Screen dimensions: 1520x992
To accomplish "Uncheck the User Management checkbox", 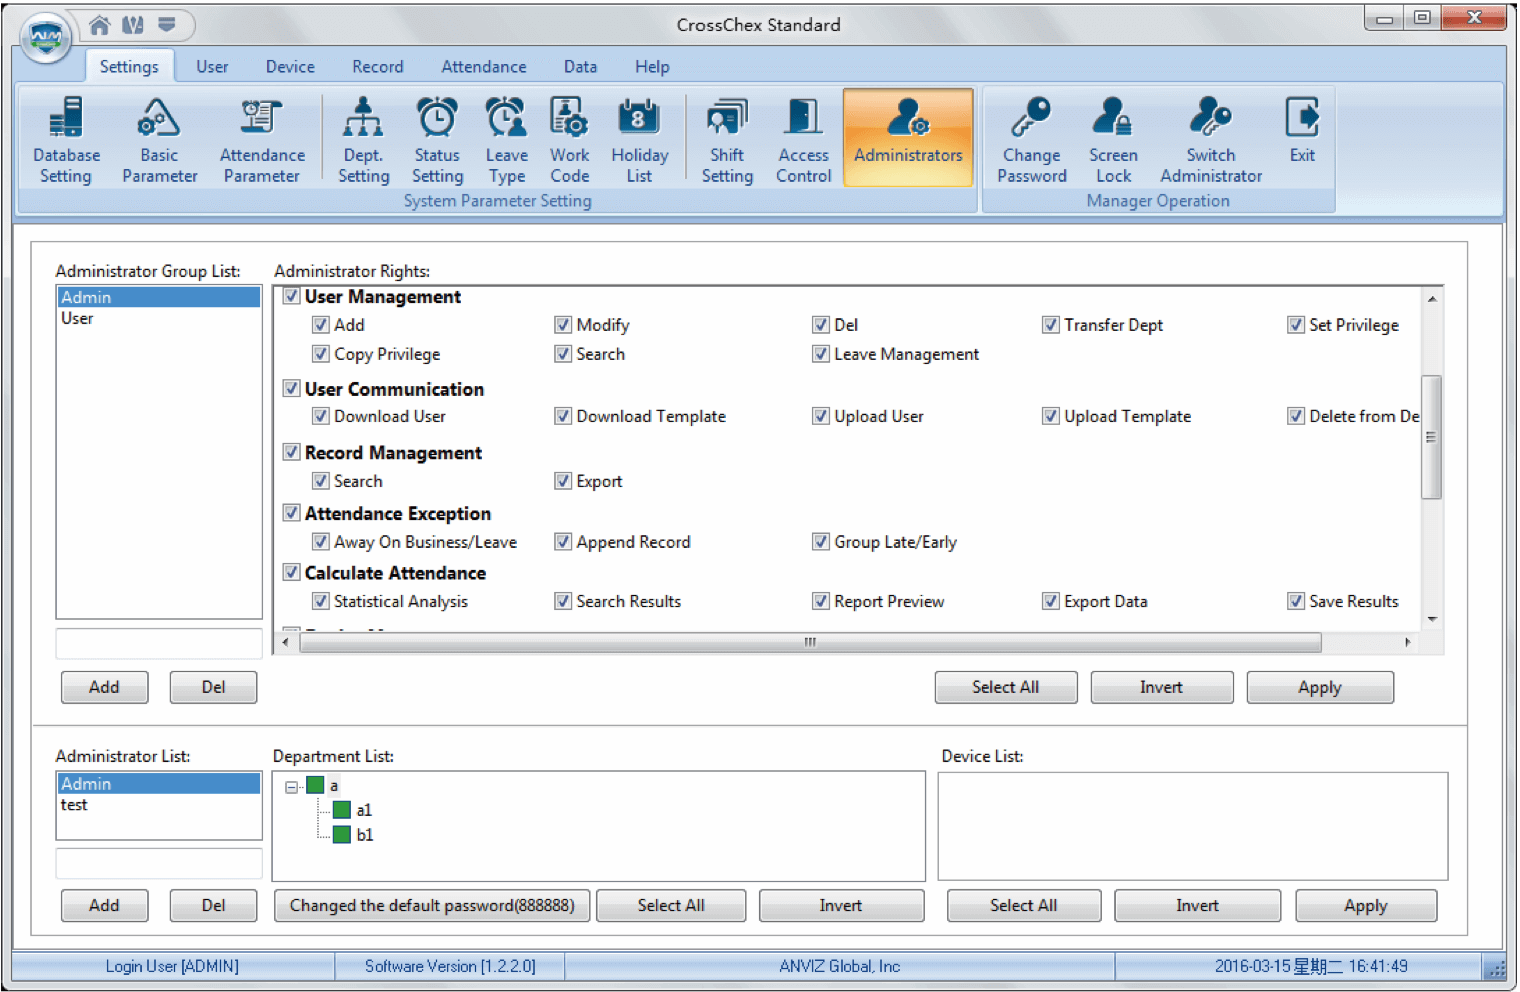I will [x=292, y=296].
